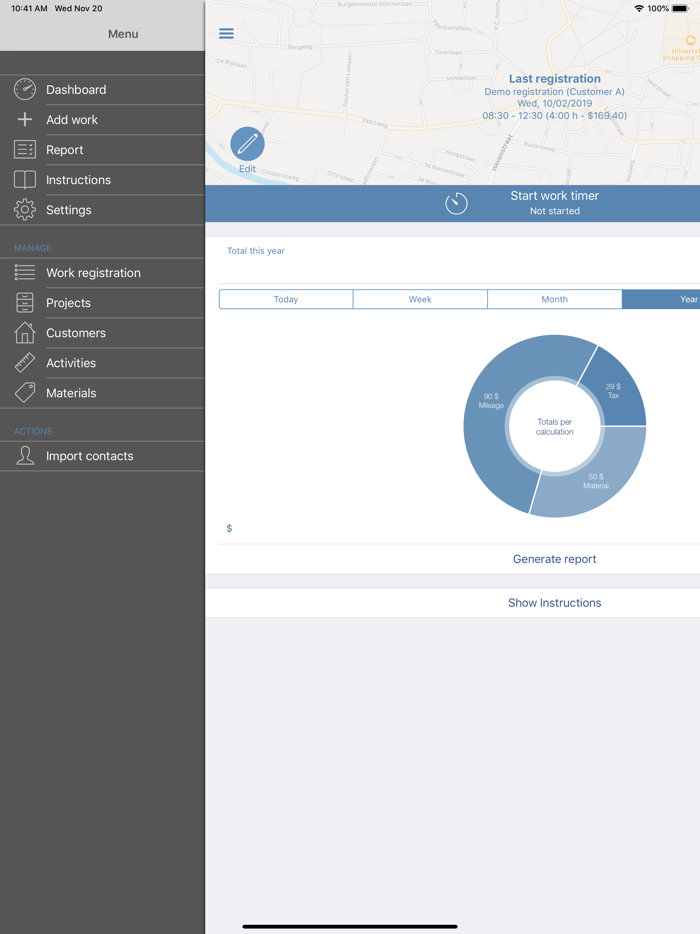
Task: Switch to the Week tab
Action: 420,299
